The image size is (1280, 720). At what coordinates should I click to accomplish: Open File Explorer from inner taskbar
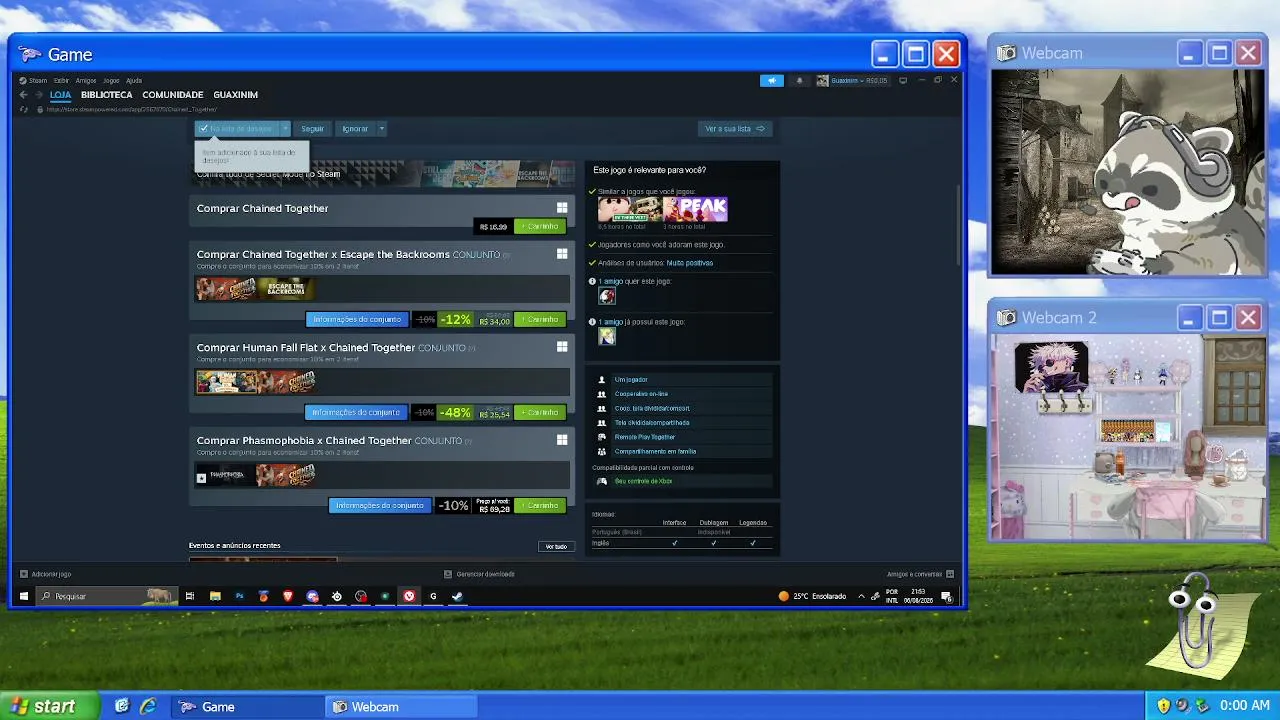pyautogui.click(x=215, y=596)
